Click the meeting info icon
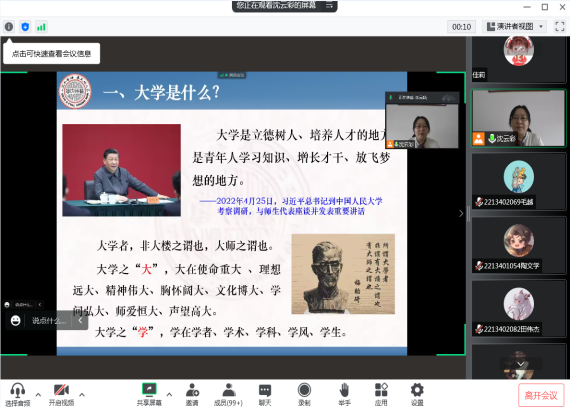 (x=9, y=27)
